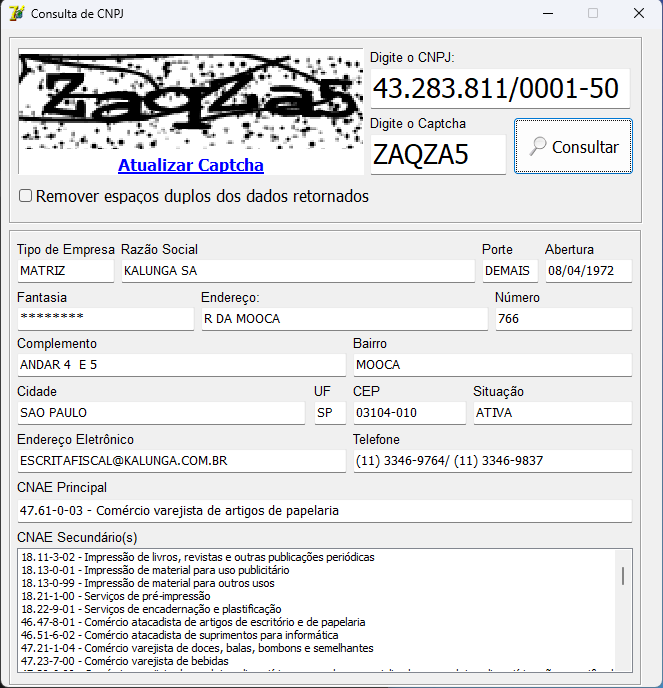Image resolution: width=663 pixels, height=688 pixels.
Task: Click the Cidade field SAO PAULO
Action: (x=161, y=413)
